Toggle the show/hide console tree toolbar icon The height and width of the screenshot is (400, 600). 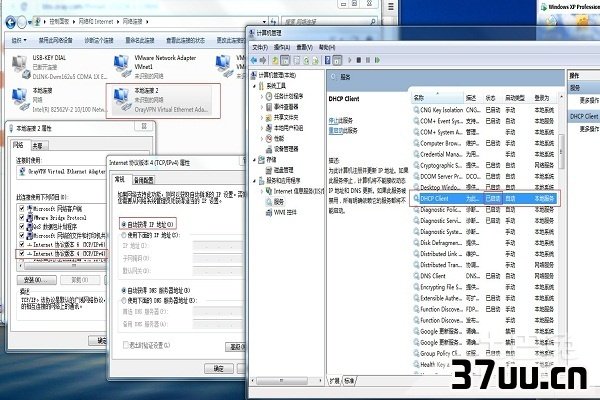click(285, 60)
